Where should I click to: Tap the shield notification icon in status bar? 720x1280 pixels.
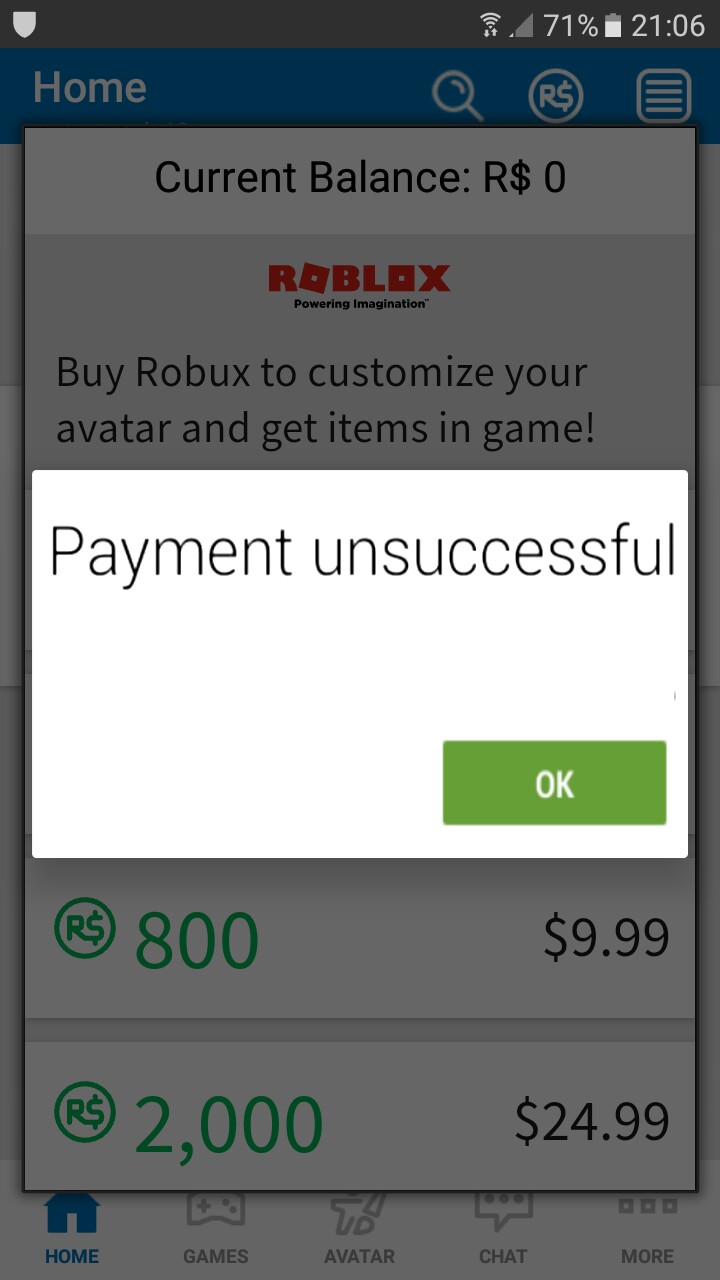point(24,24)
